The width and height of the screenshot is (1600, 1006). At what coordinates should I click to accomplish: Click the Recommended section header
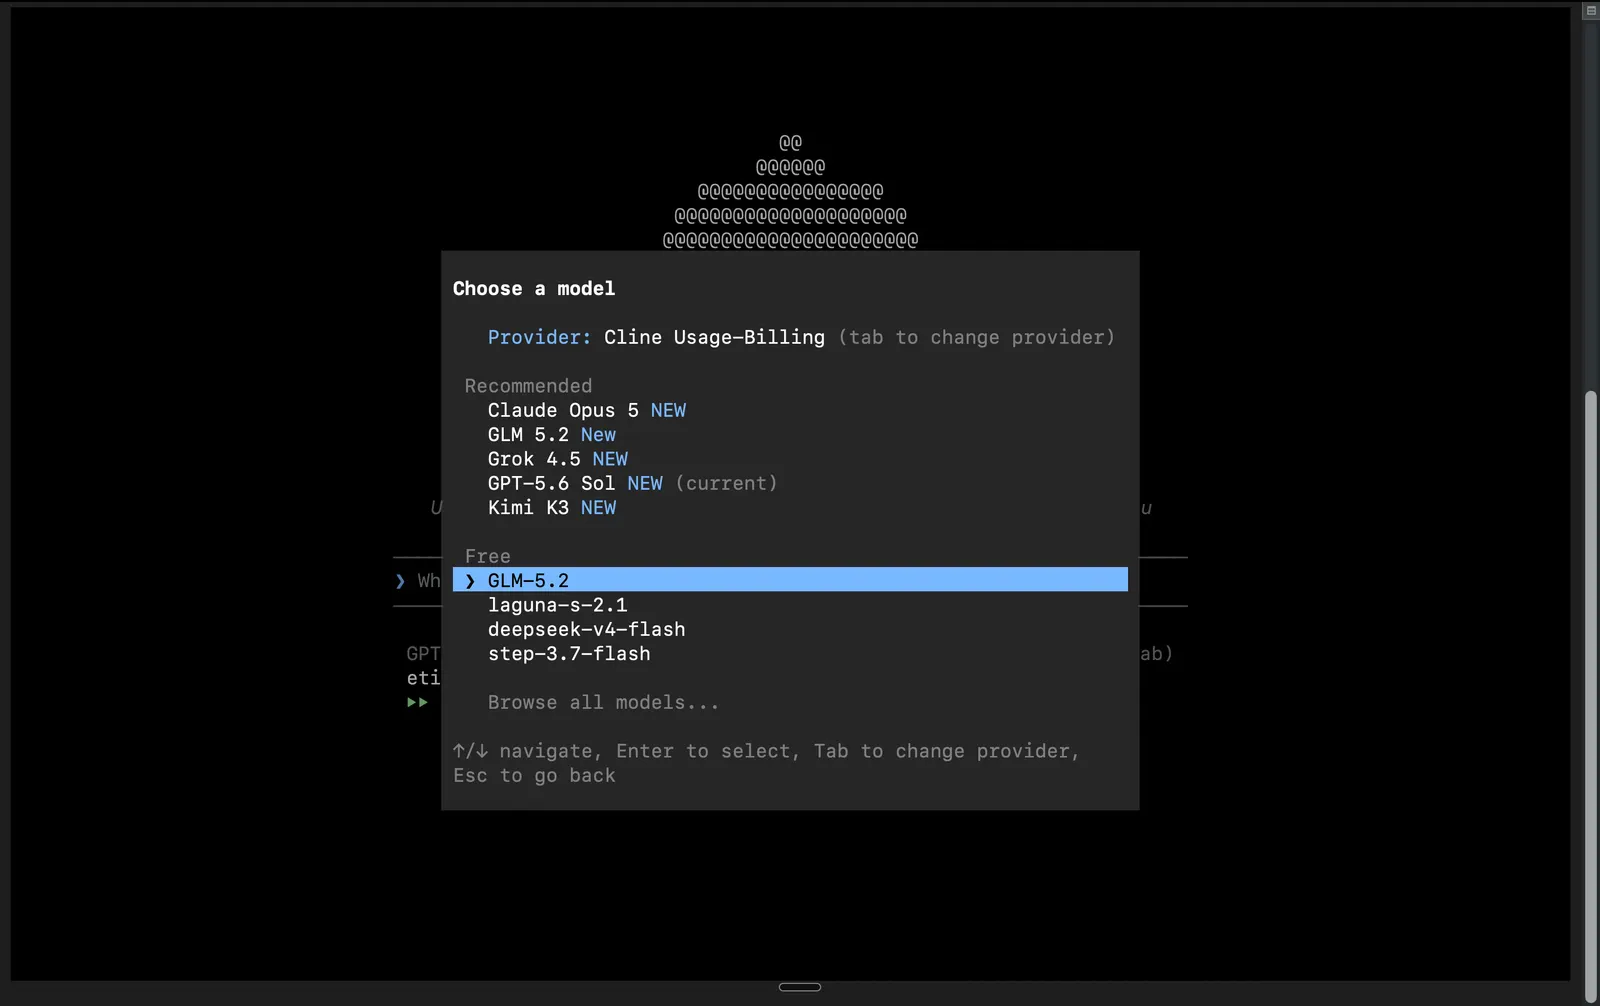point(528,386)
